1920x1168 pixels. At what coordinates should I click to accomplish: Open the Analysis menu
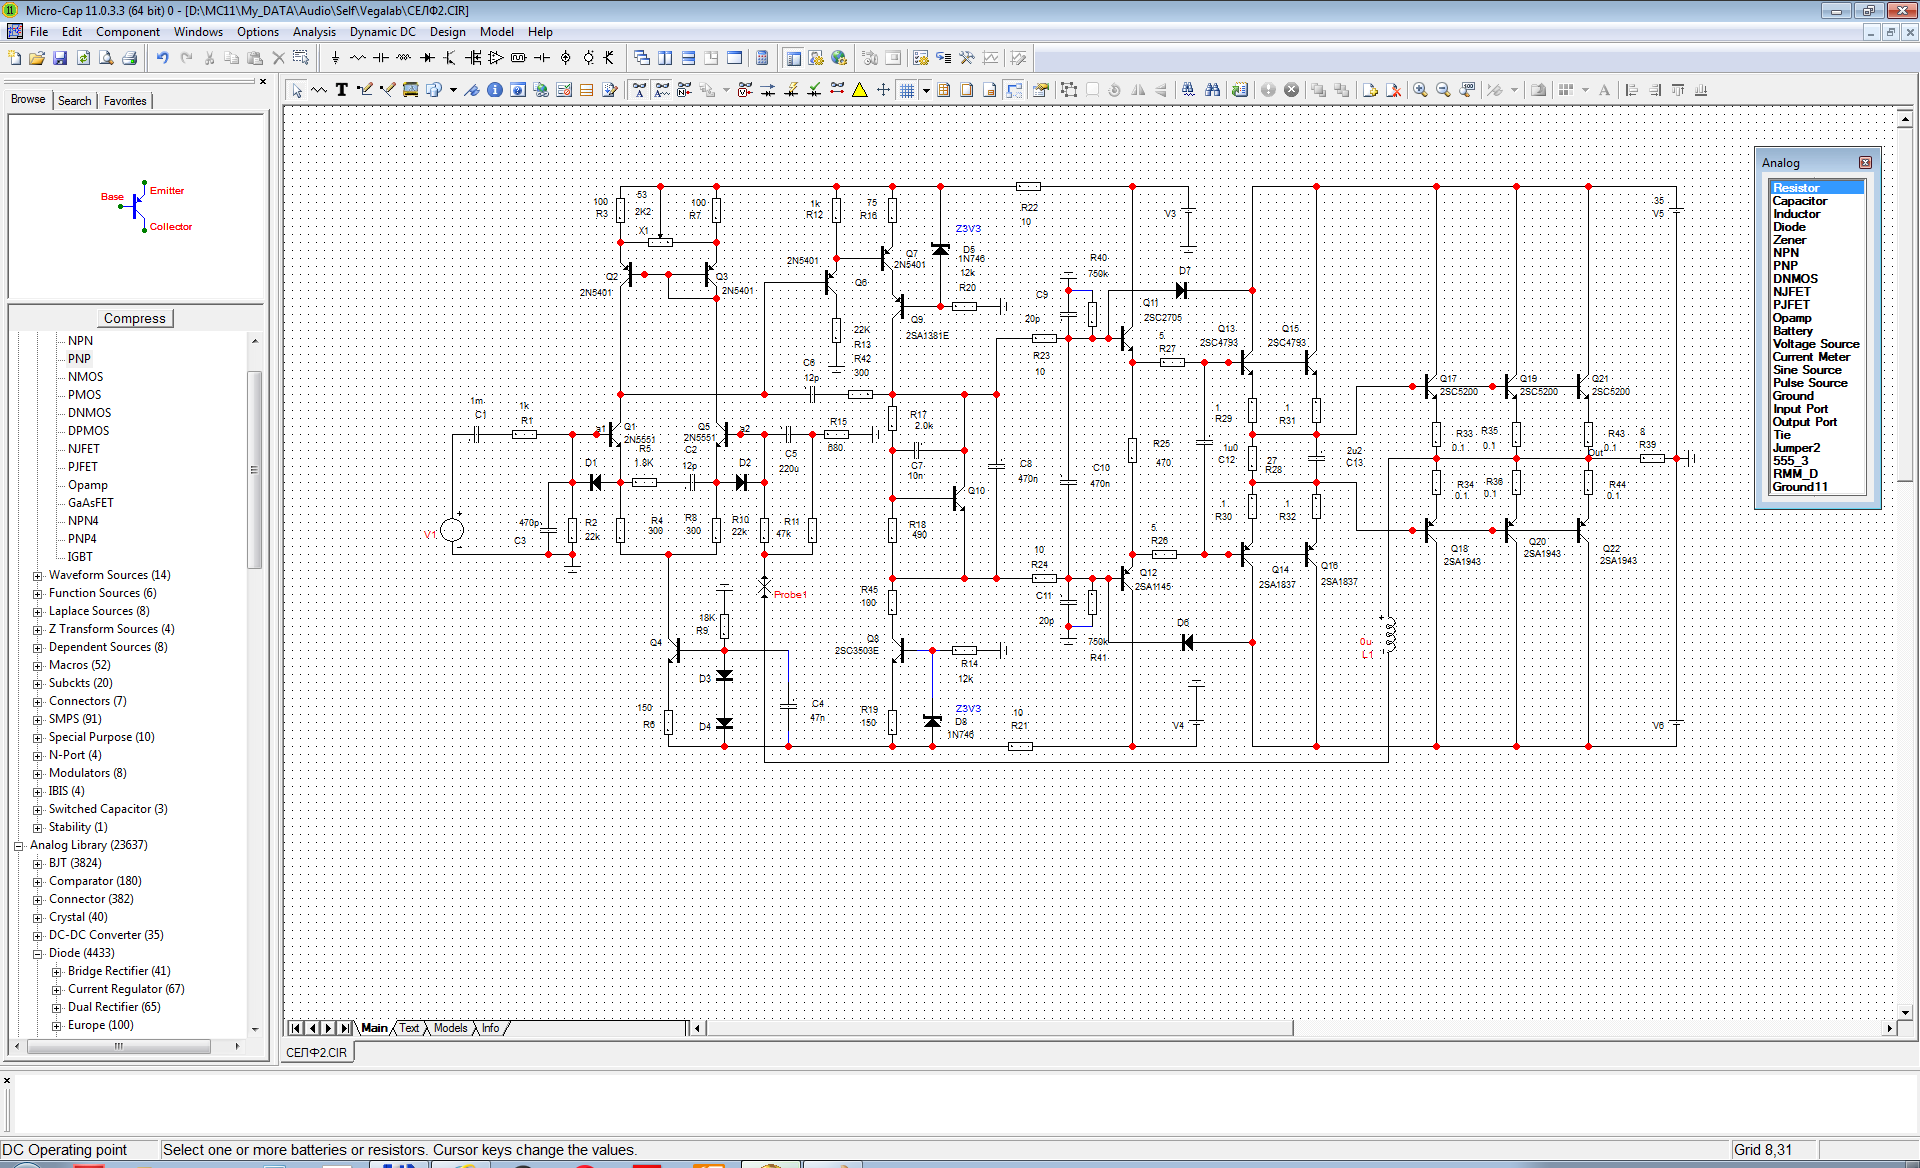pos(314,32)
